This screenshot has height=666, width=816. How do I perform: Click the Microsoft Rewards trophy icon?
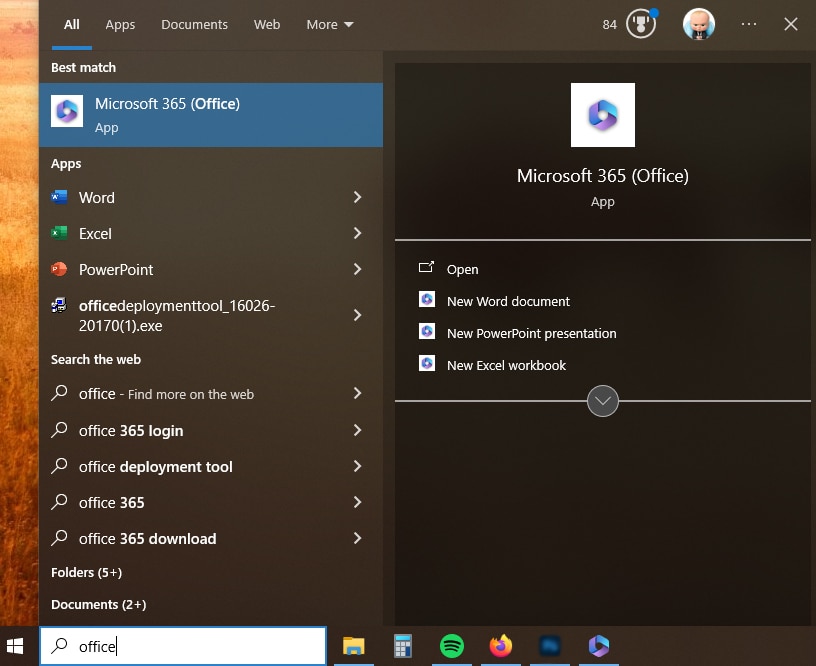(x=640, y=24)
